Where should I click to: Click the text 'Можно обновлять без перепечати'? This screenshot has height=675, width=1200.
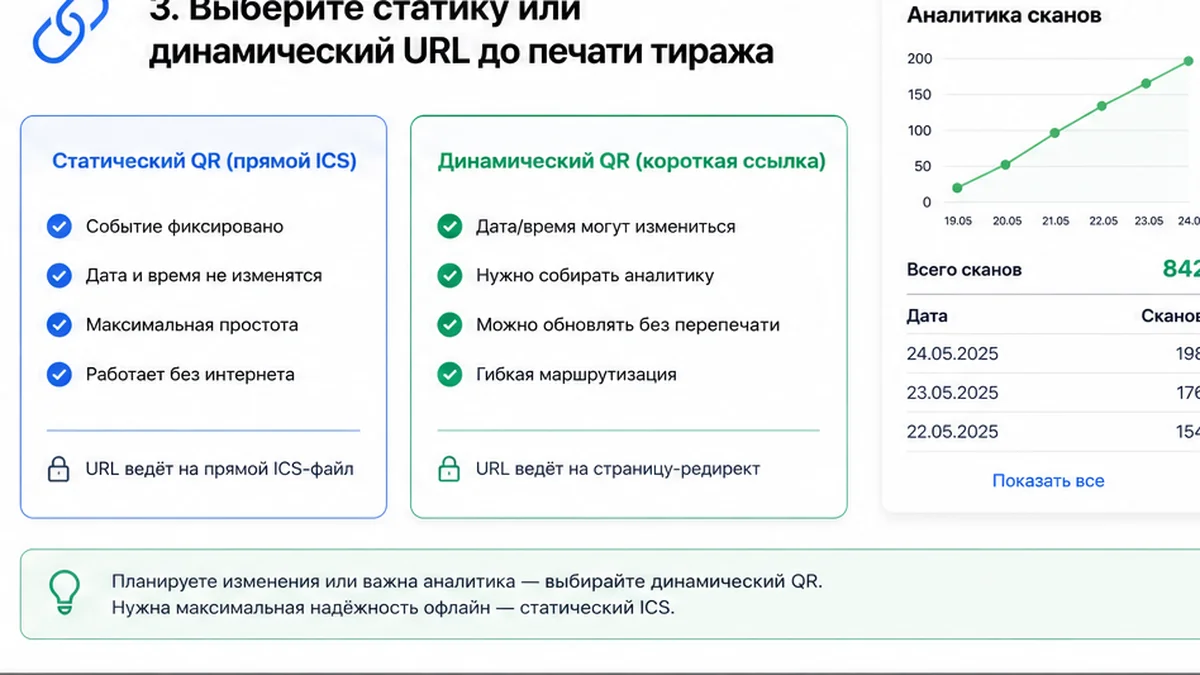tap(628, 325)
